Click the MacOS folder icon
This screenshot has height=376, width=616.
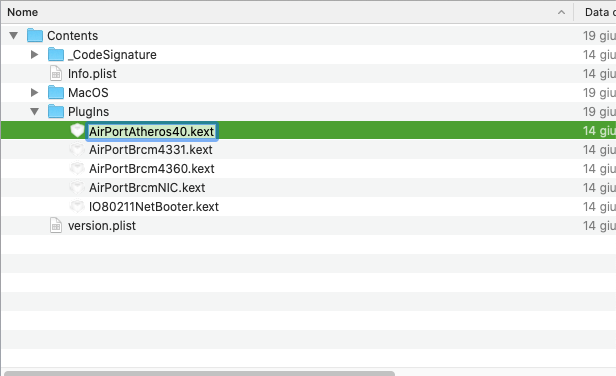[56, 93]
